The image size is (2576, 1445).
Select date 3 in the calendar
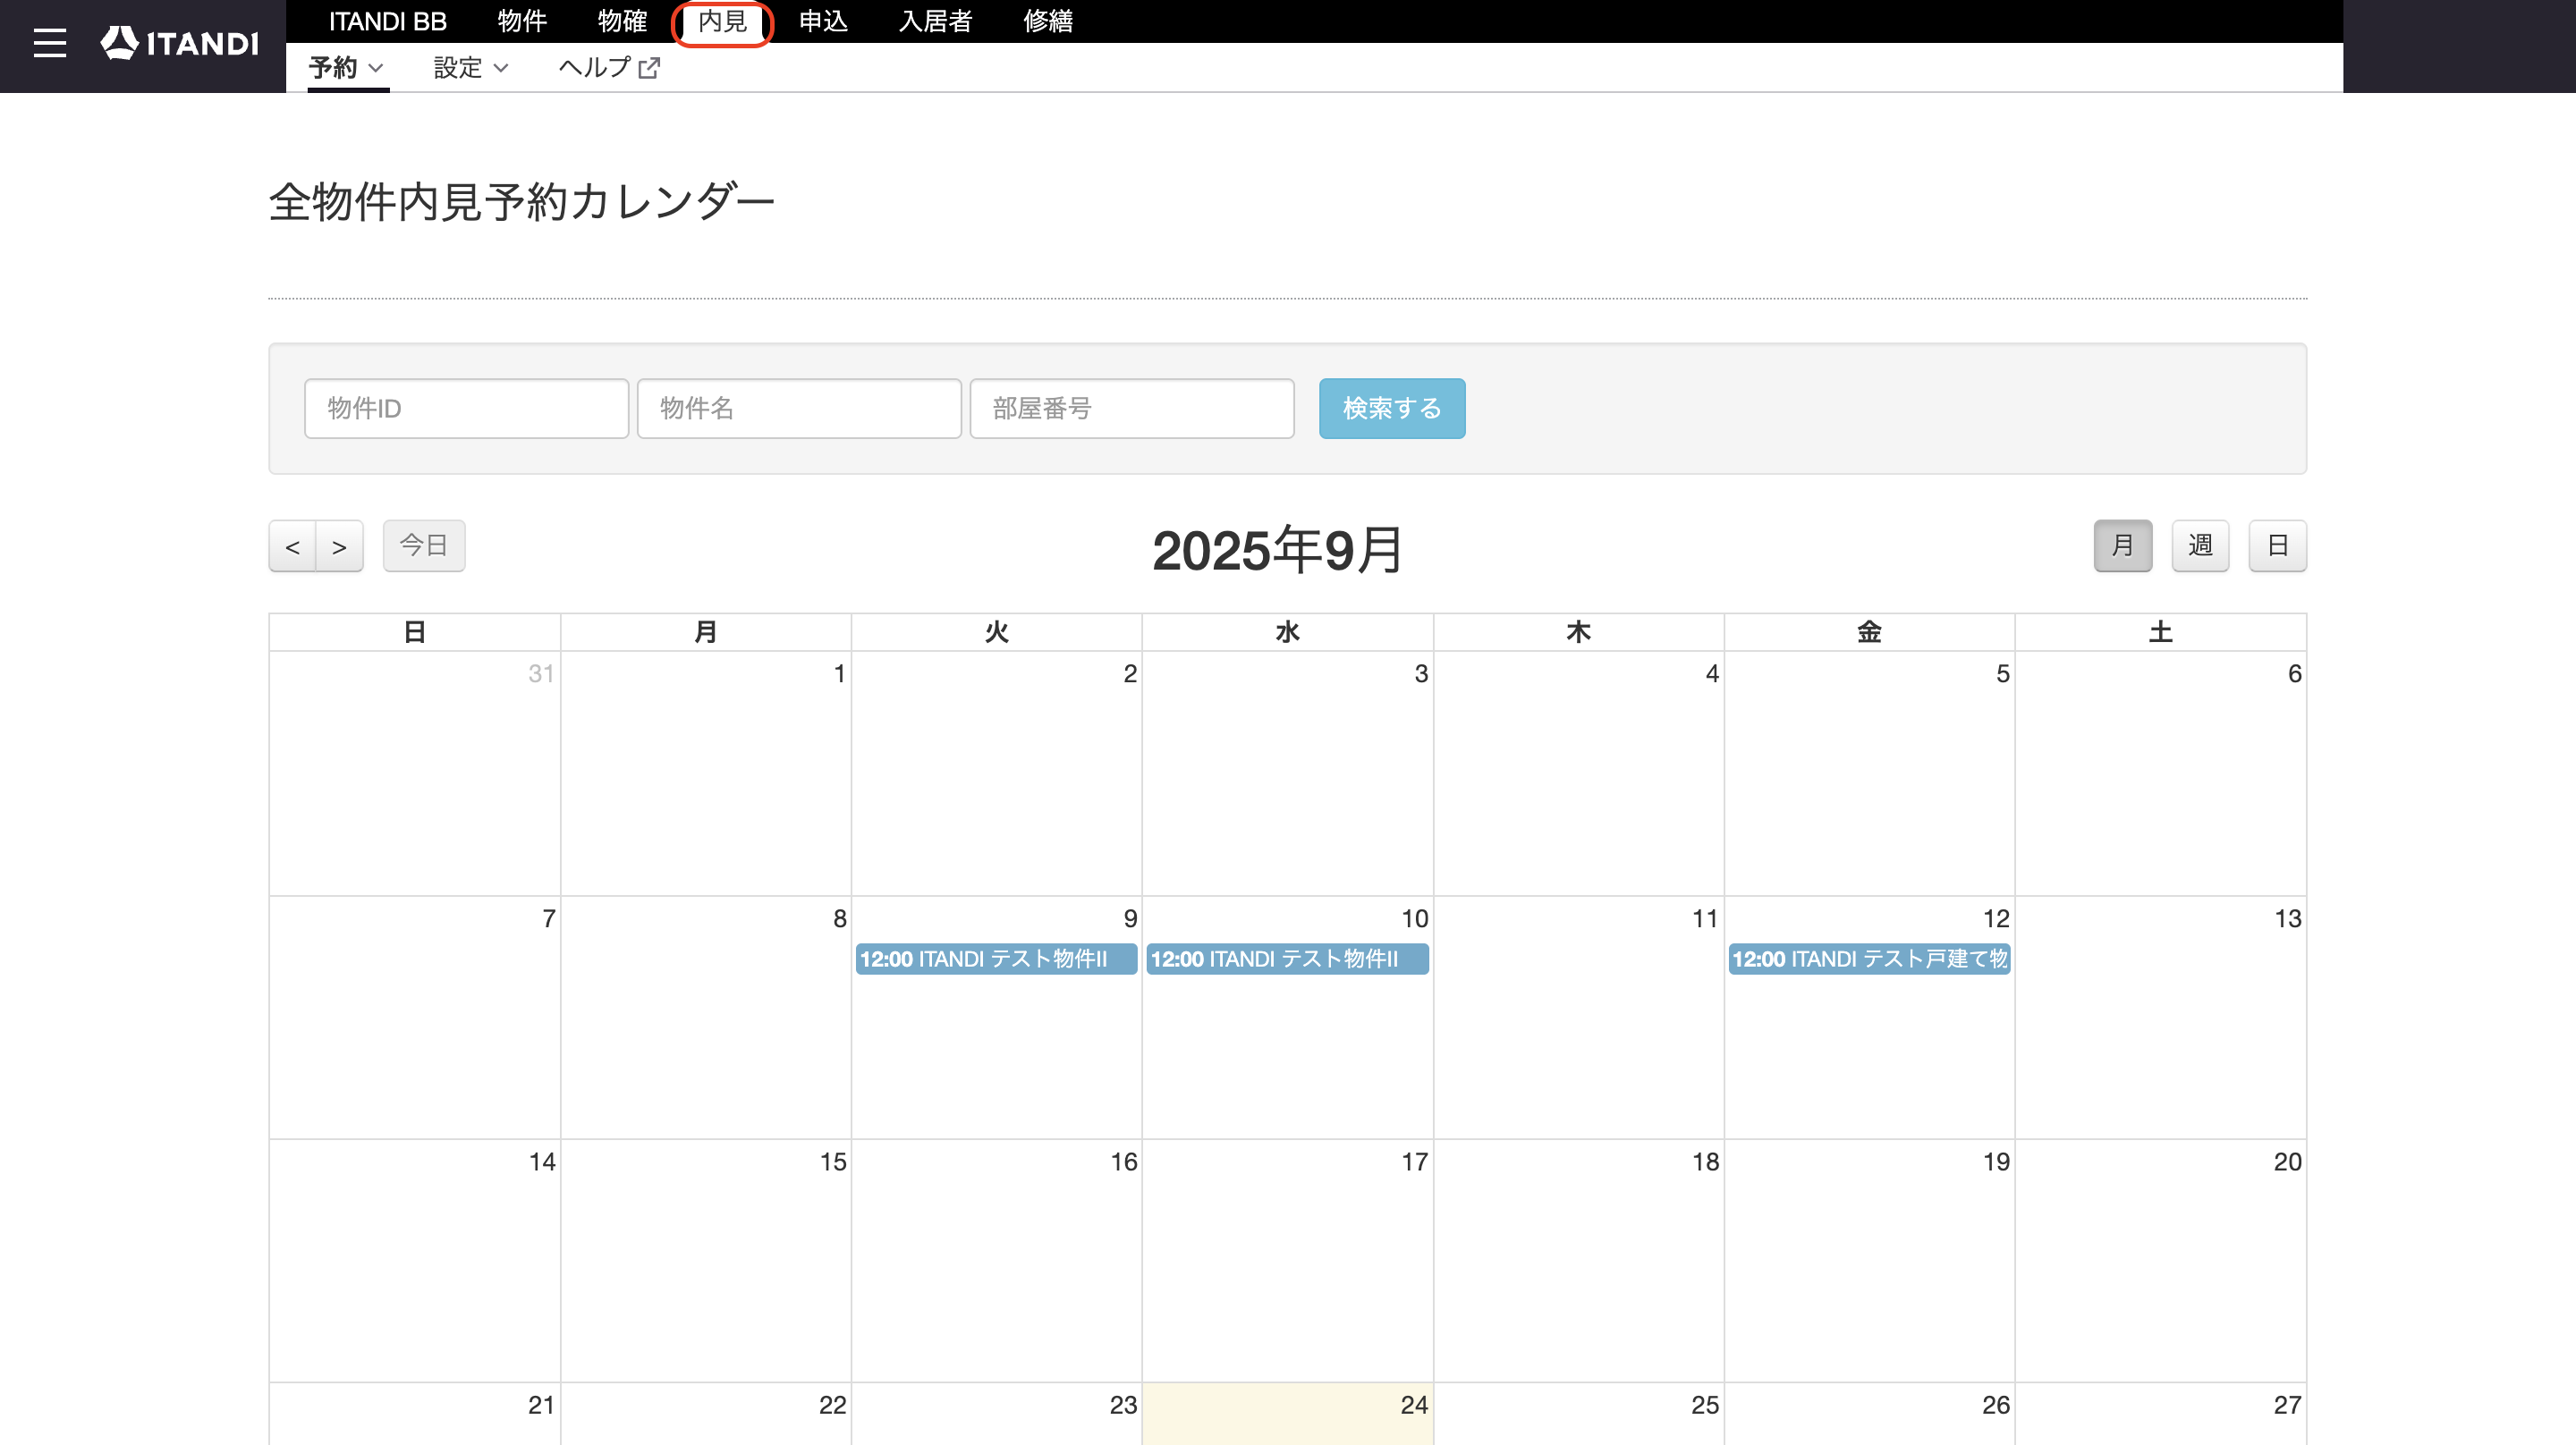click(1421, 674)
